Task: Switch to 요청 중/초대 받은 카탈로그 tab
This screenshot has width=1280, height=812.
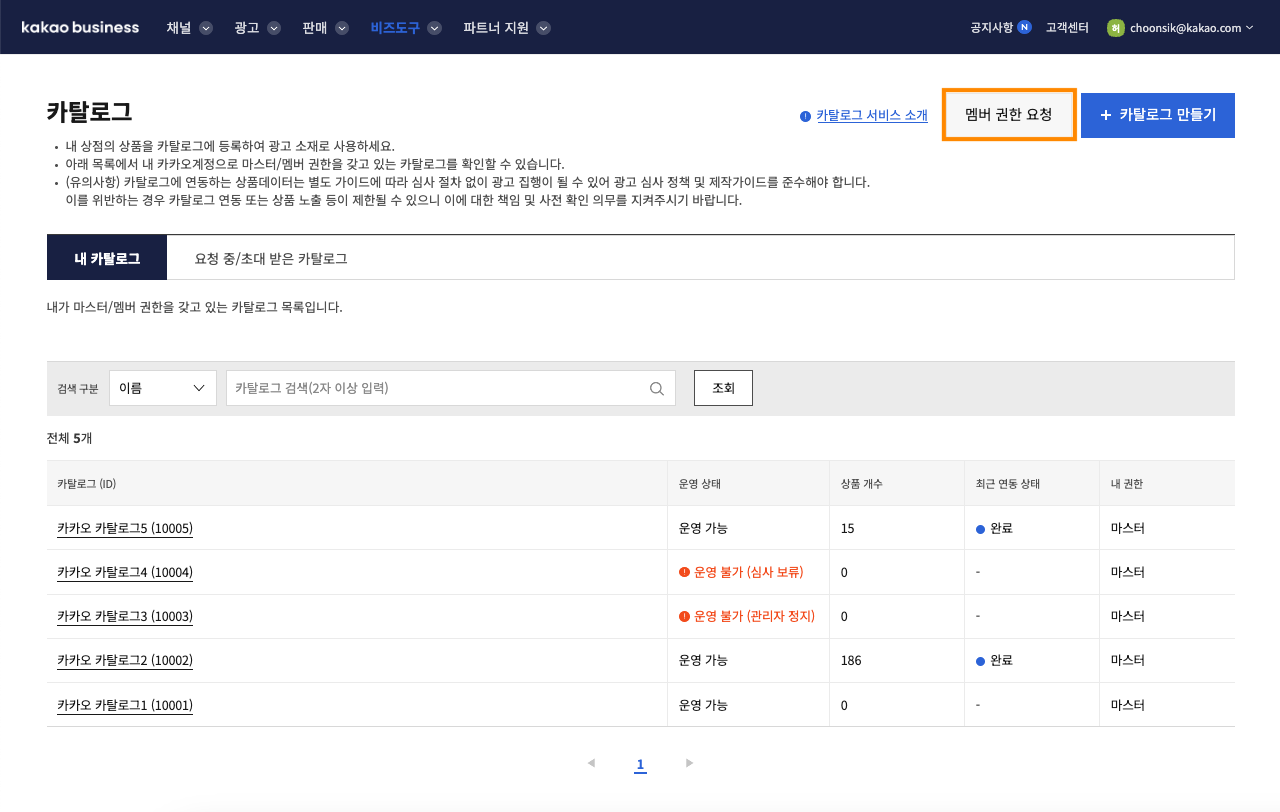Action: pos(271,258)
